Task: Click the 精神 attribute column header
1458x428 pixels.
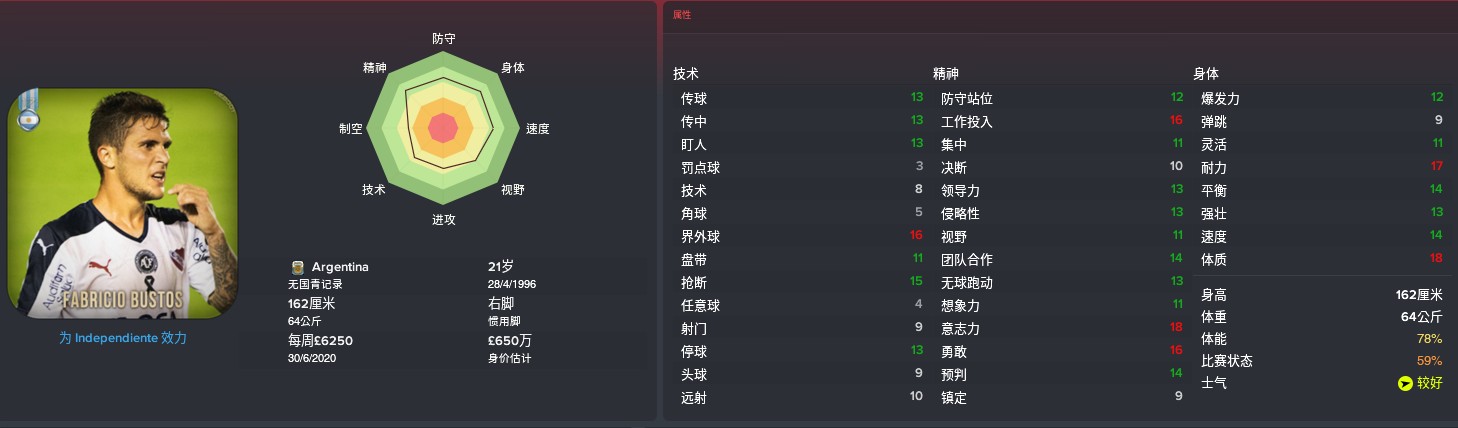Action: (x=946, y=74)
